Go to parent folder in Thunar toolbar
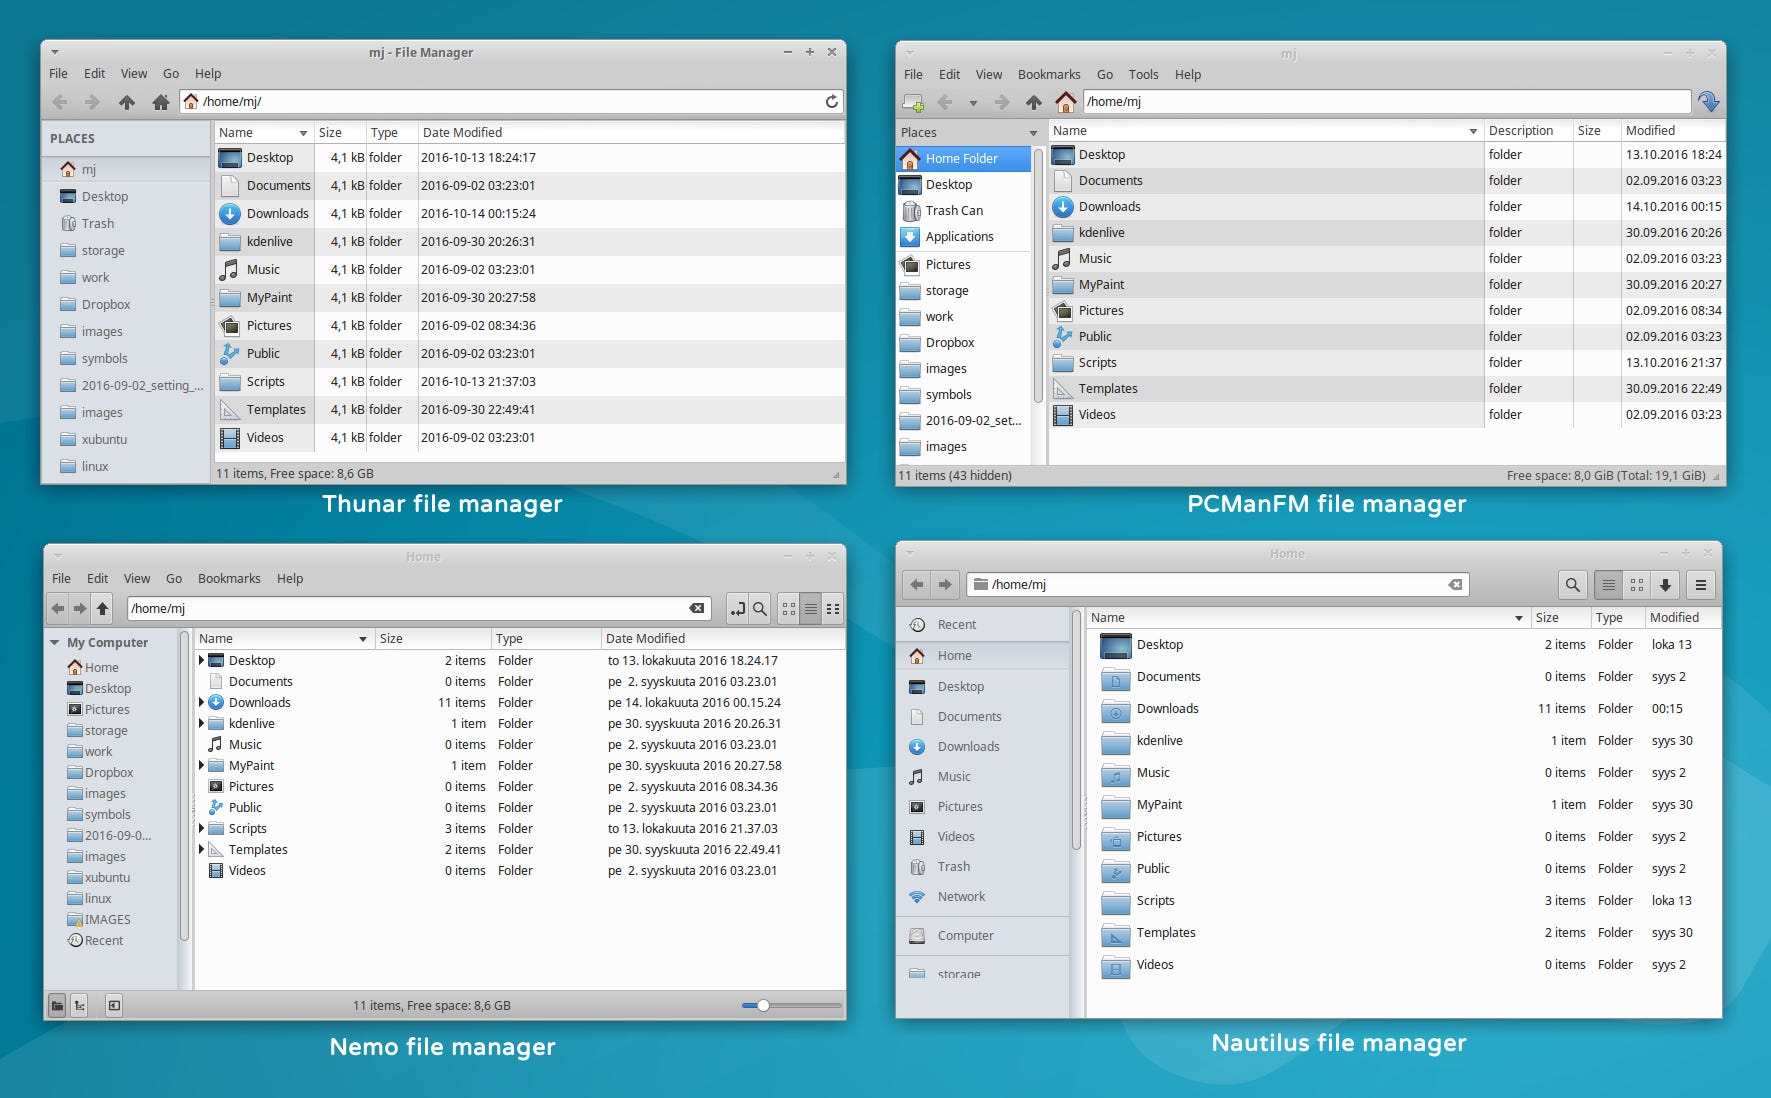The image size is (1771, 1098). point(127,101)
